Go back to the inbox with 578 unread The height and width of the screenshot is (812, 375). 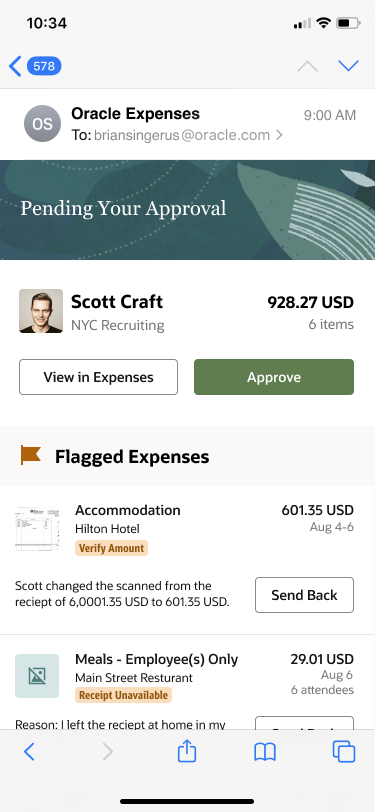click(x=35, y=66)
